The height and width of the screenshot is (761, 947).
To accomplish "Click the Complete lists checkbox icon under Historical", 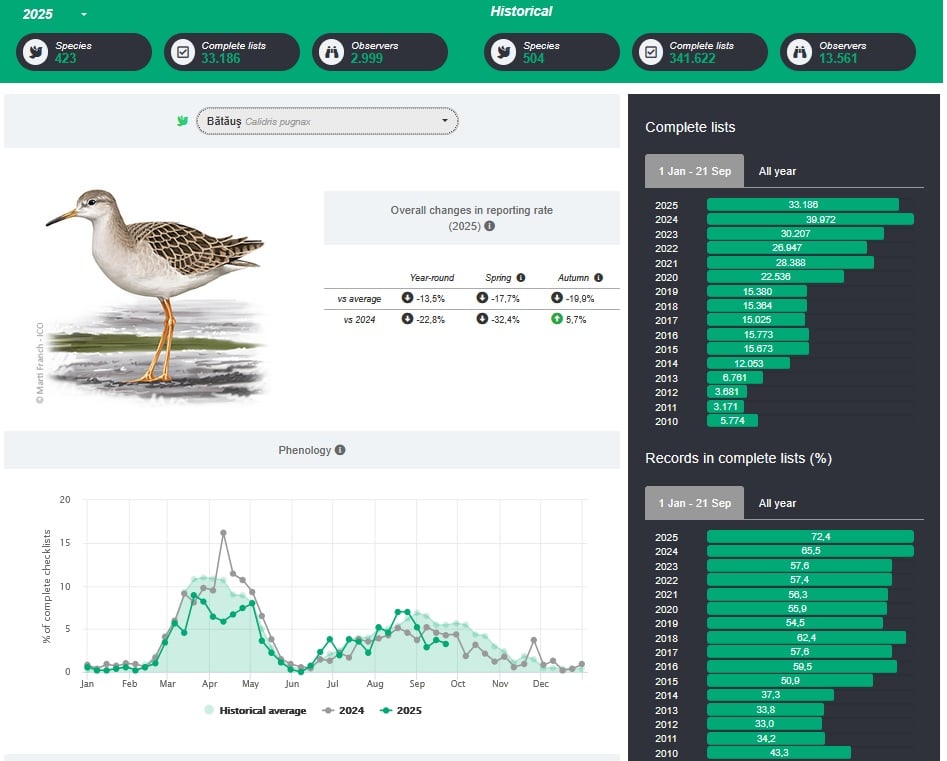I will coord(650,52).
